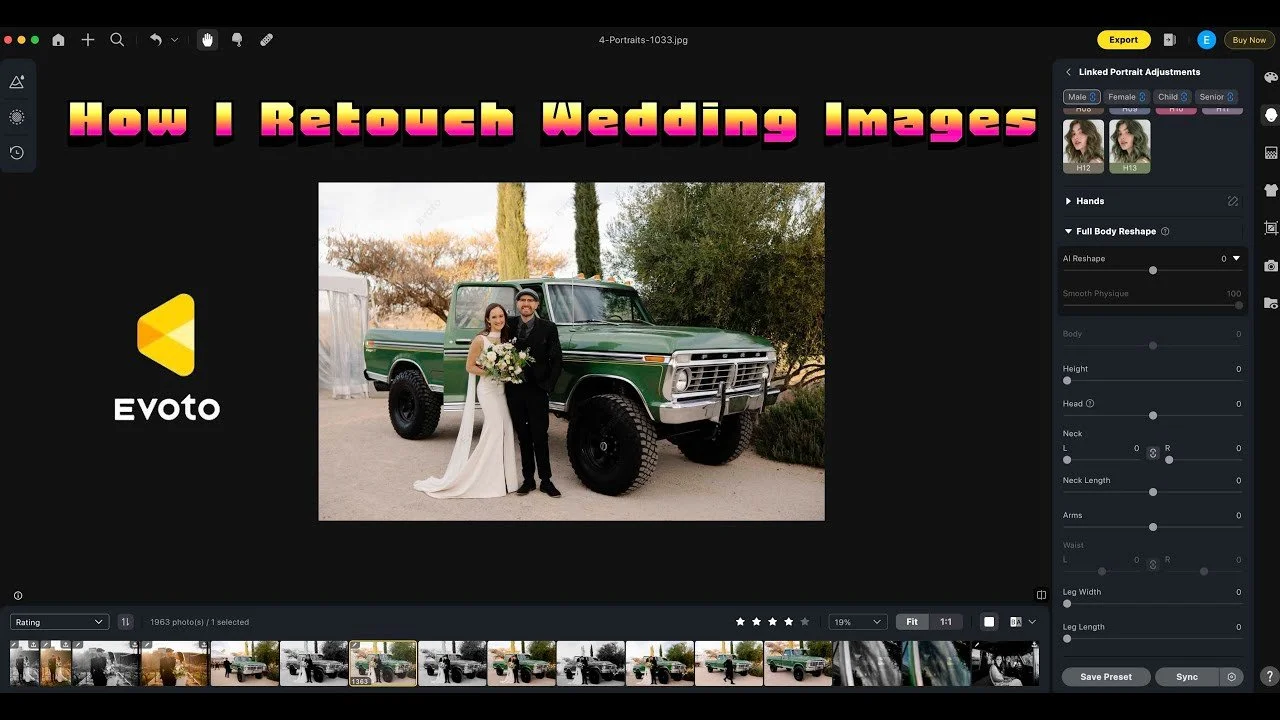Image resolution: width=1280 pixels, height=720 pixels.
Task: Click the Buy Now button
Action: (1249, 40)
